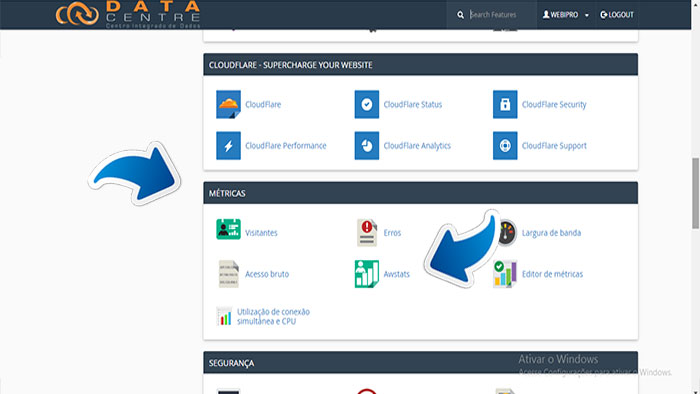Open the CloudFlare Status link

[x=412, y=104]
